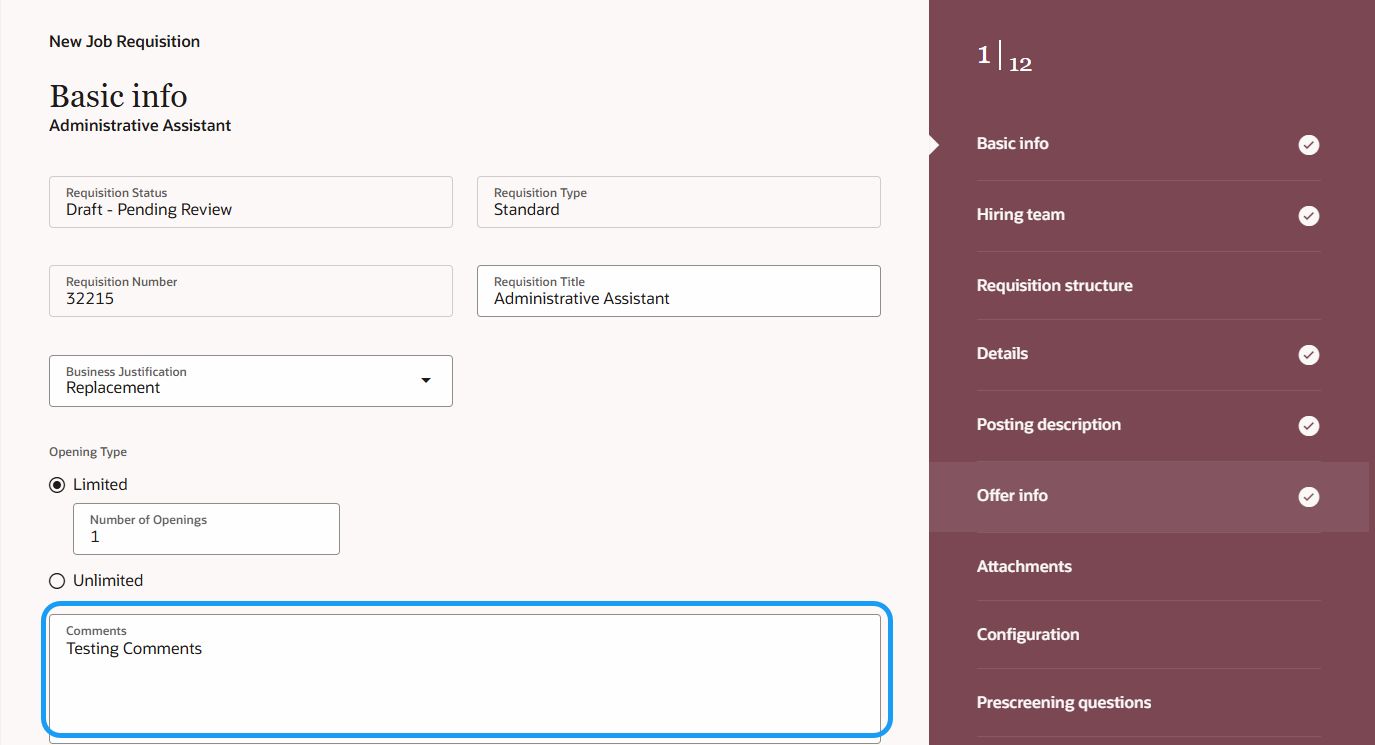This screenshot has width=1375, height=745.
Task: Click the Opening Type label
Action: click(x=88, y=452)
